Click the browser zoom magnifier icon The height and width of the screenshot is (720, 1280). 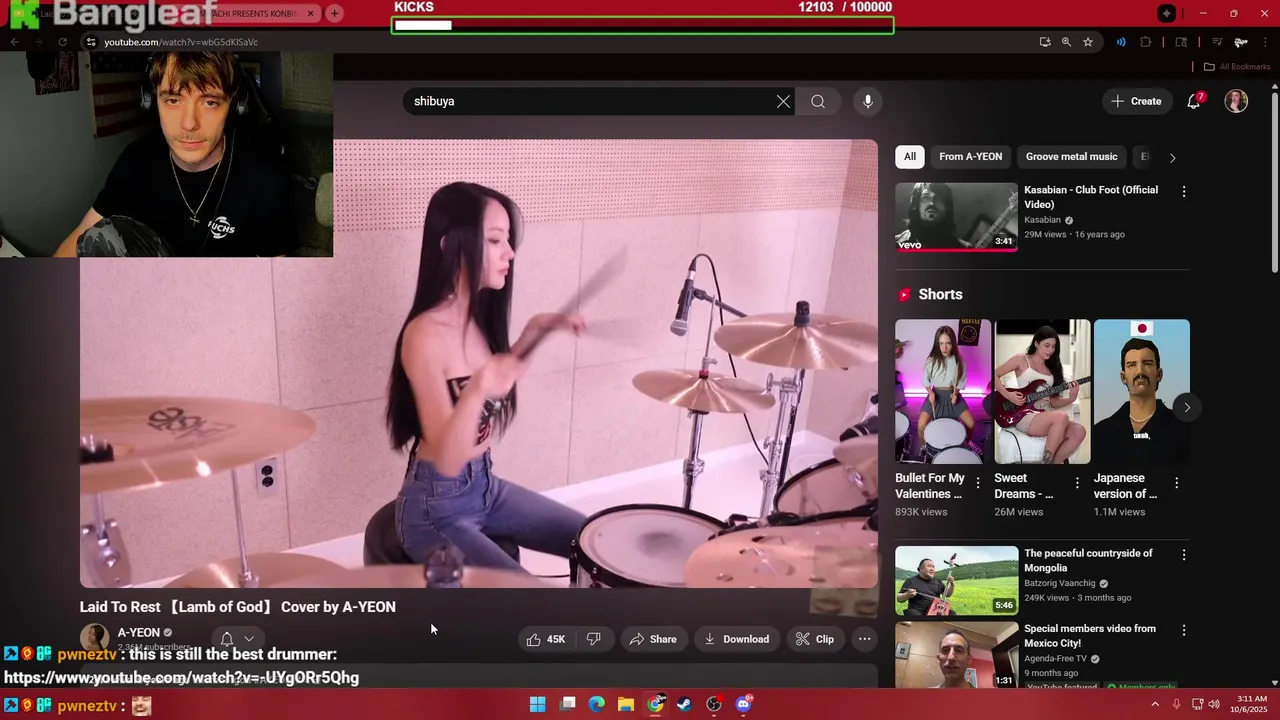[x=1066, y=42]
